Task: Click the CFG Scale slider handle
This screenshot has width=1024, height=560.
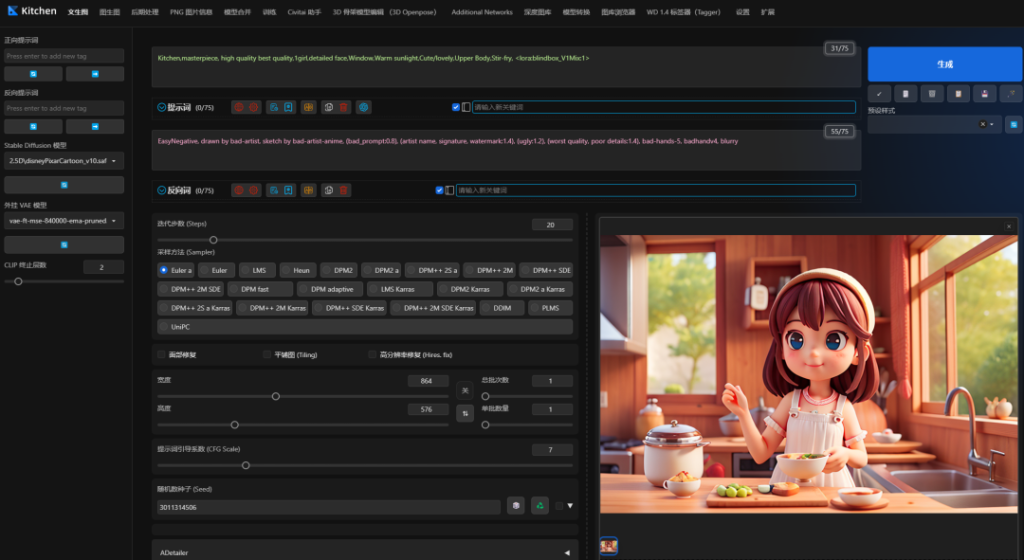Action: click(246, 465)
